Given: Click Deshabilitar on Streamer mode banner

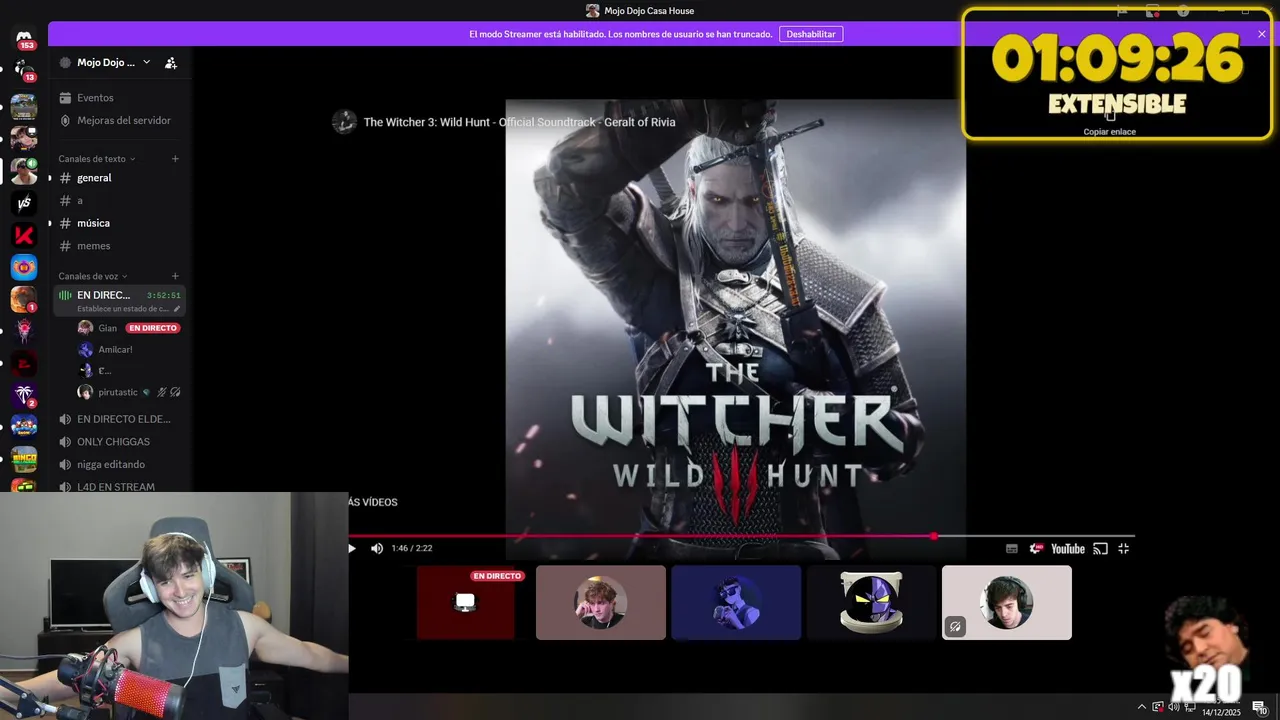Looking at the screenshot, I should tap(811, 34).
